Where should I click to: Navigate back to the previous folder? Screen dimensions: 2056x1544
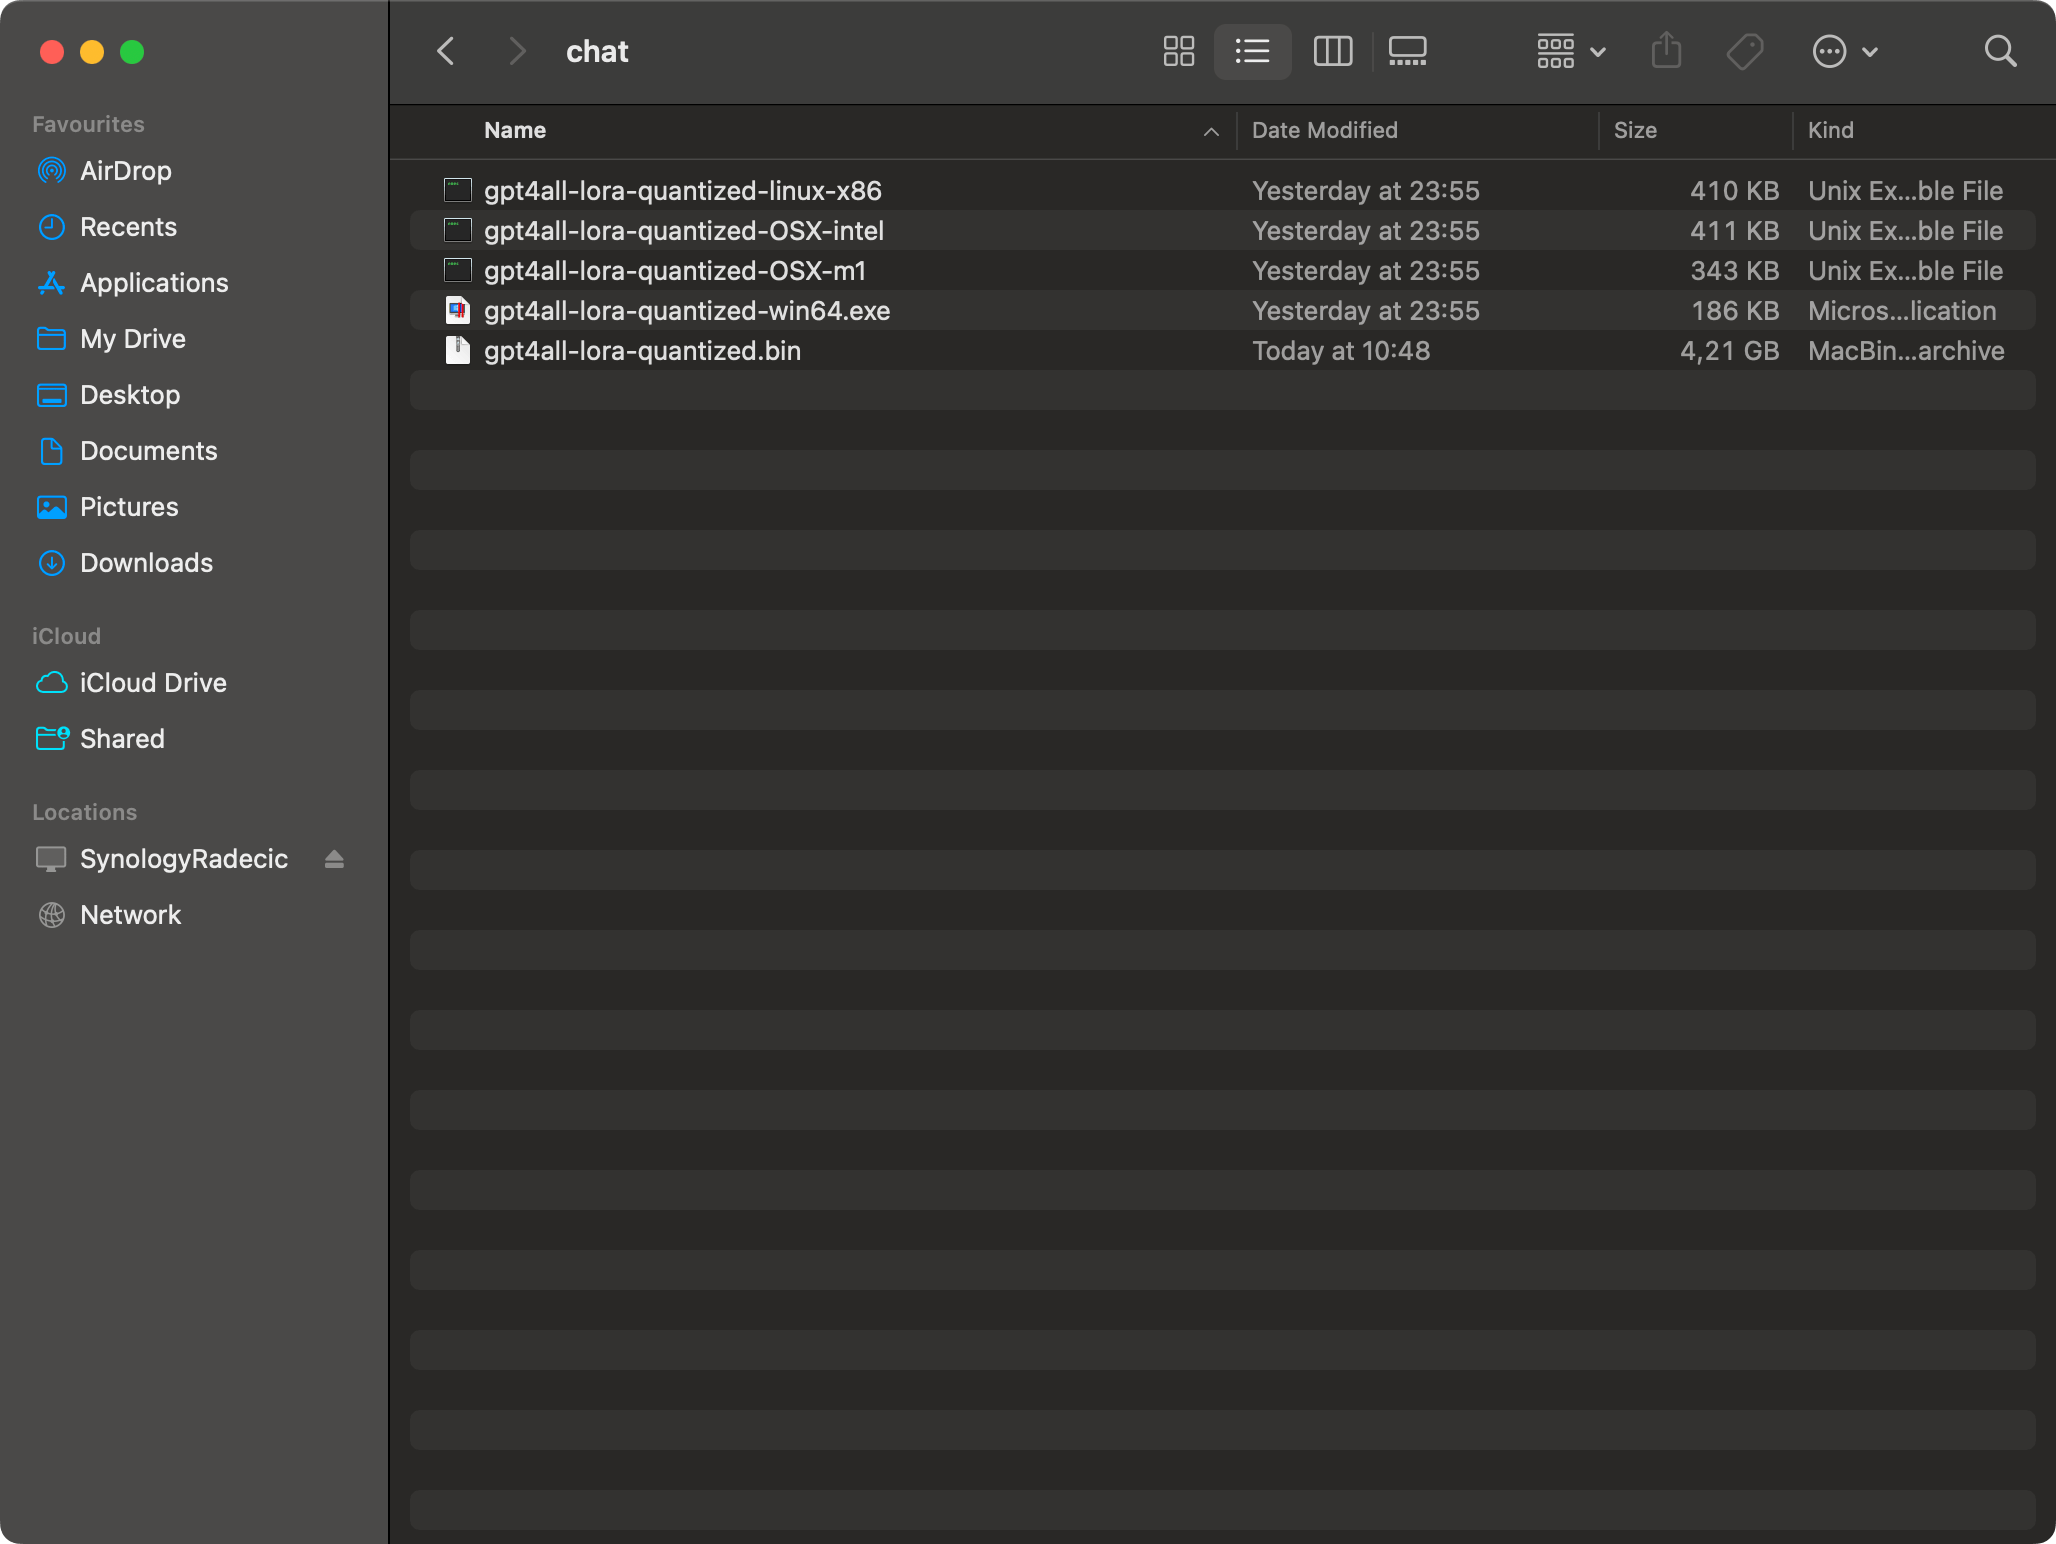tap(445, 51)
